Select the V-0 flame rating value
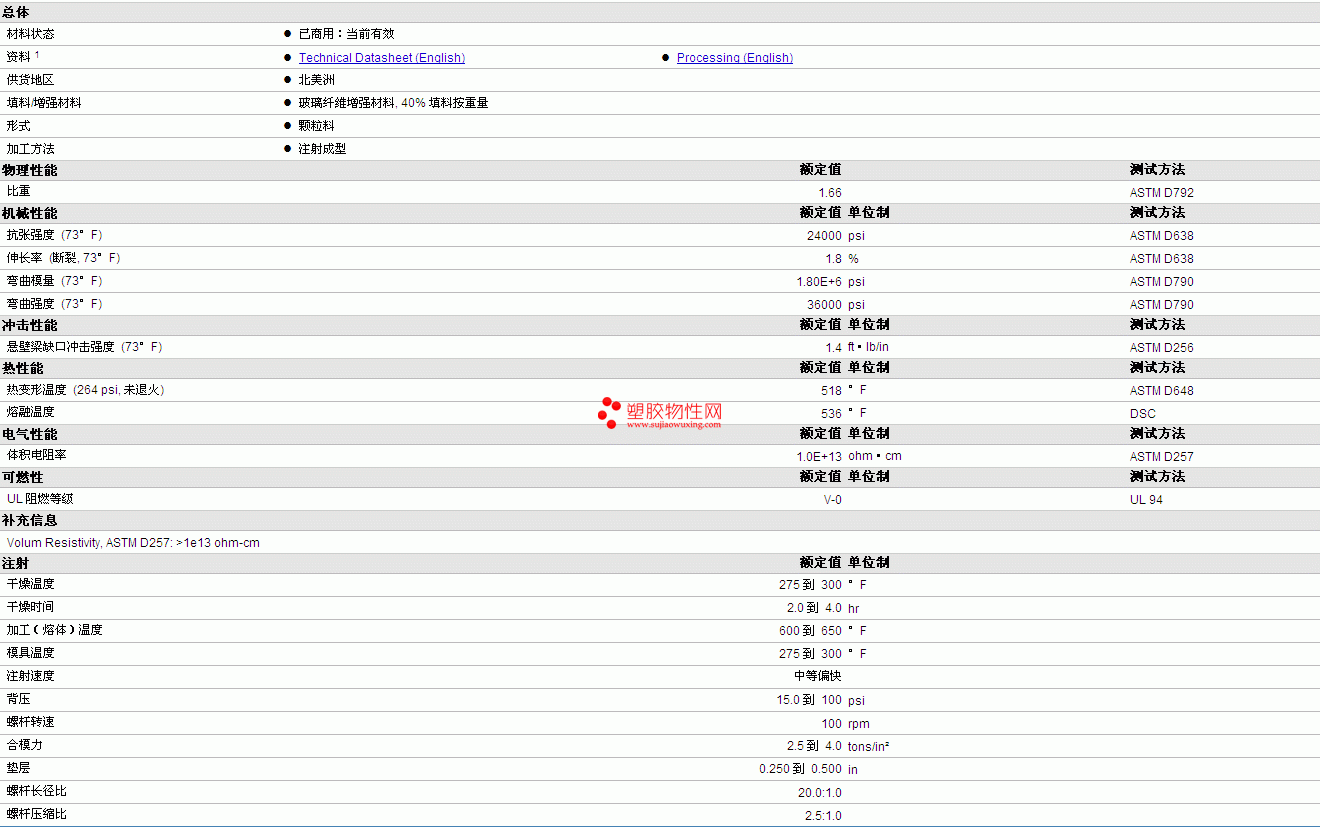Screen dimensions: 1320x827 click(x=832, y=499)
